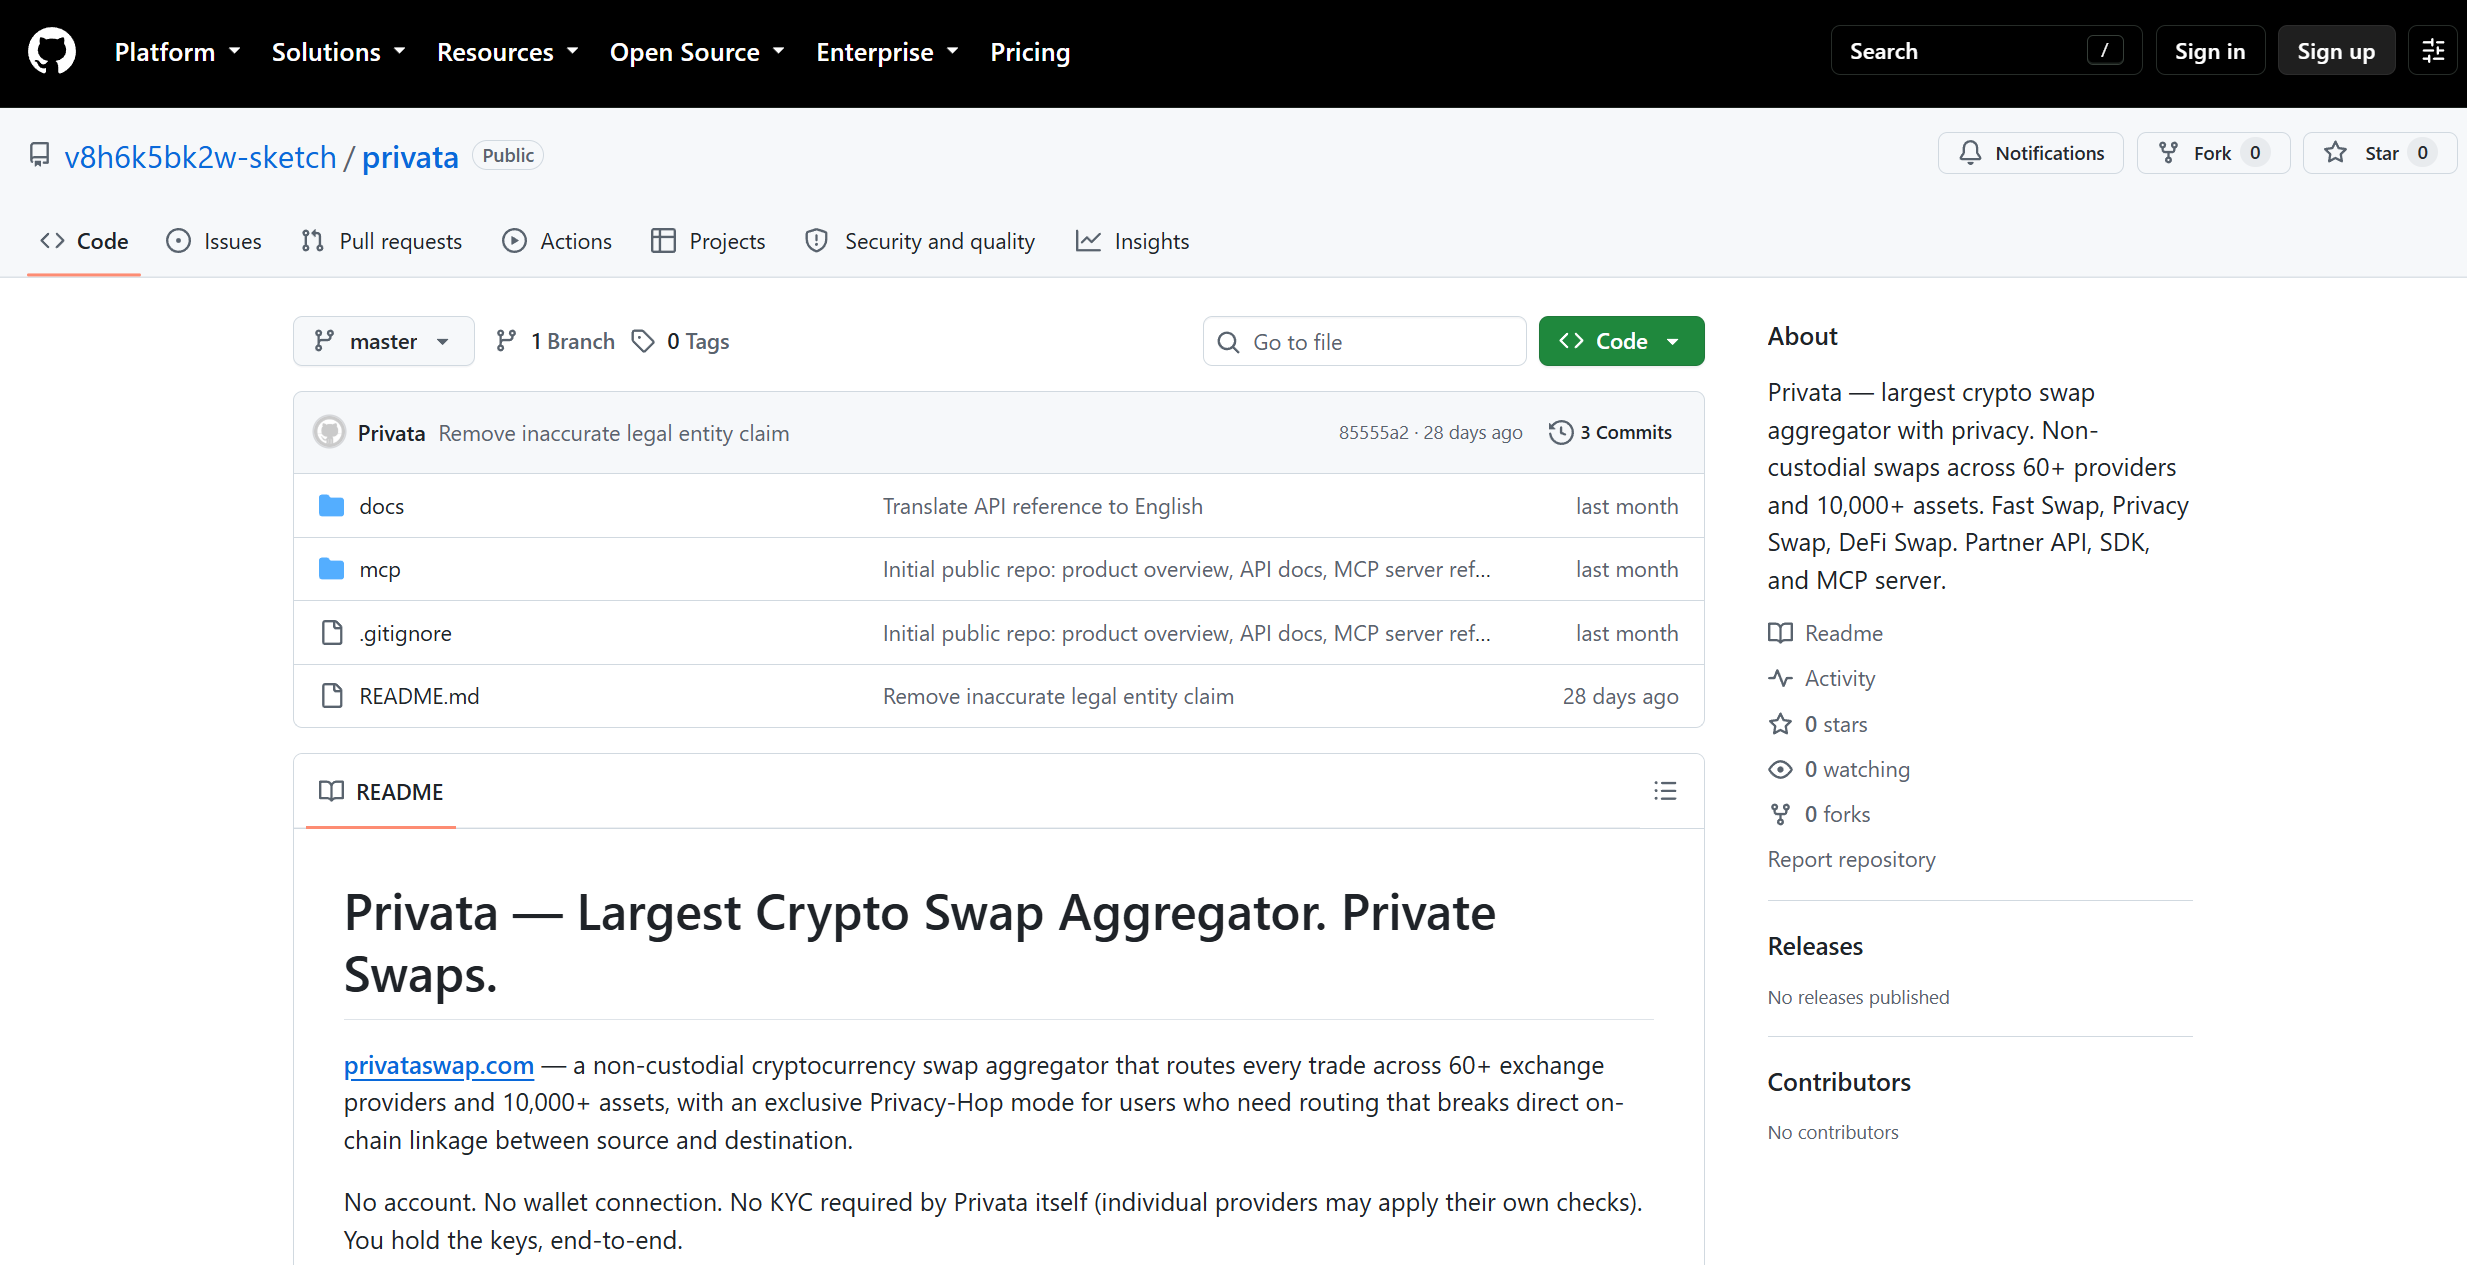This screenshot has height=1265, width=2467.
Task: Follow the privataswap.com link
Action: 439,1065
